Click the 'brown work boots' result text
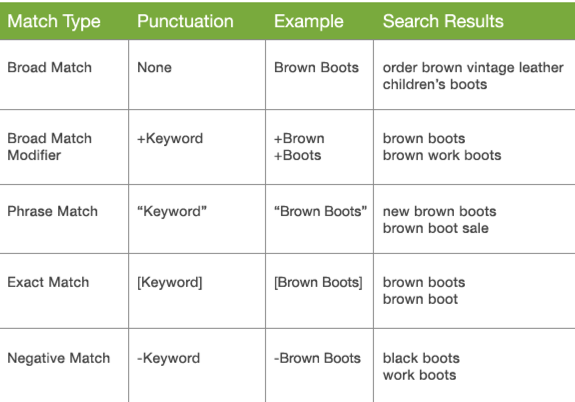The width and height of the screenshot is (575, 402). [442, 155]
